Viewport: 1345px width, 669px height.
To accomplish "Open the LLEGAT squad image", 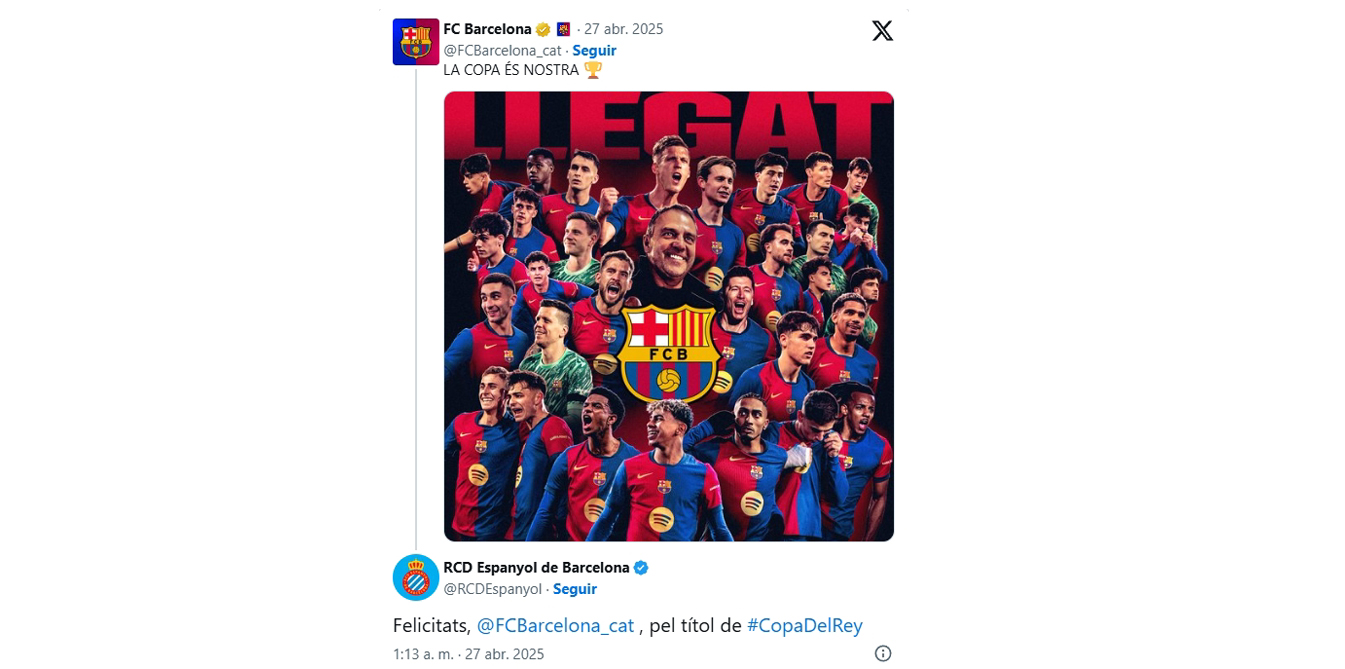I will click(x=669, y=315).
